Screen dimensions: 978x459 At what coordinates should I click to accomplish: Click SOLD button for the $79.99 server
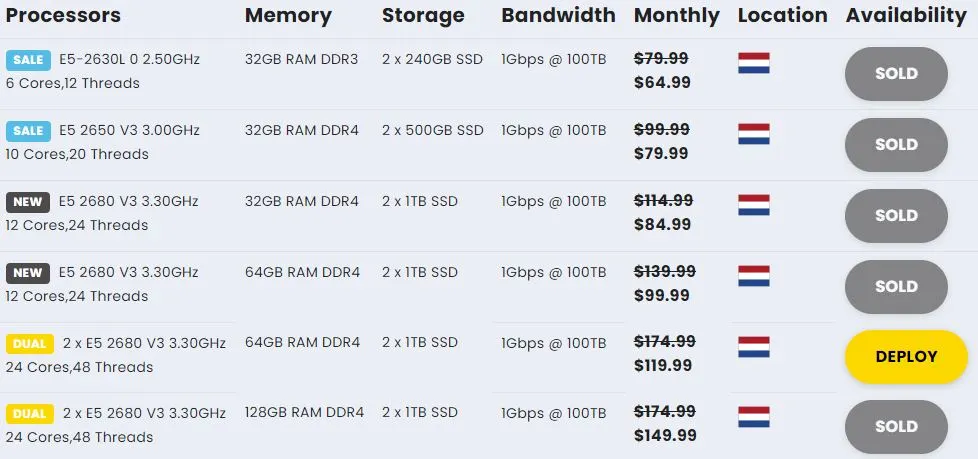(896, 145)
